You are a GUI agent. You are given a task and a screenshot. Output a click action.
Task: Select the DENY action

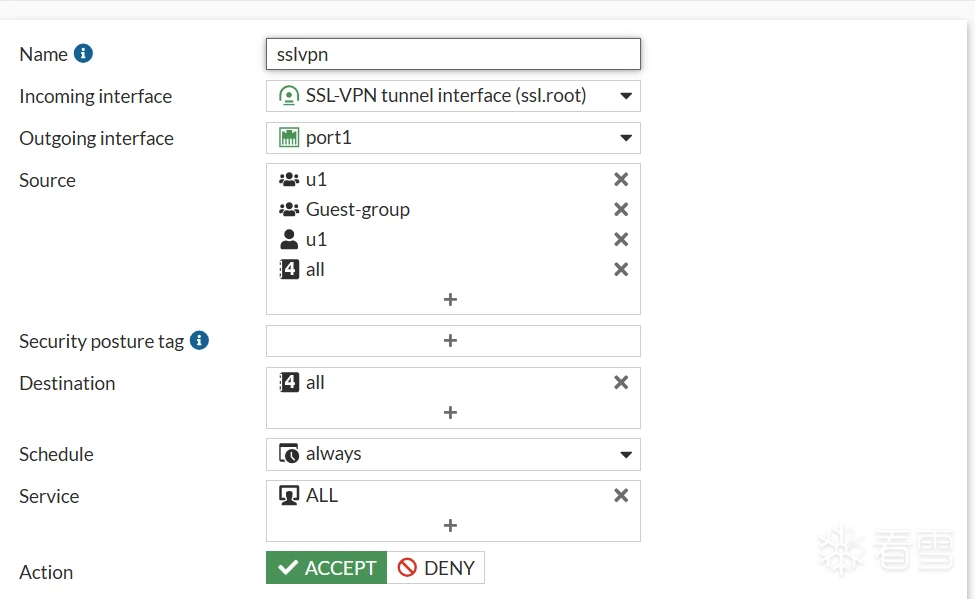[x=435, y=567]
